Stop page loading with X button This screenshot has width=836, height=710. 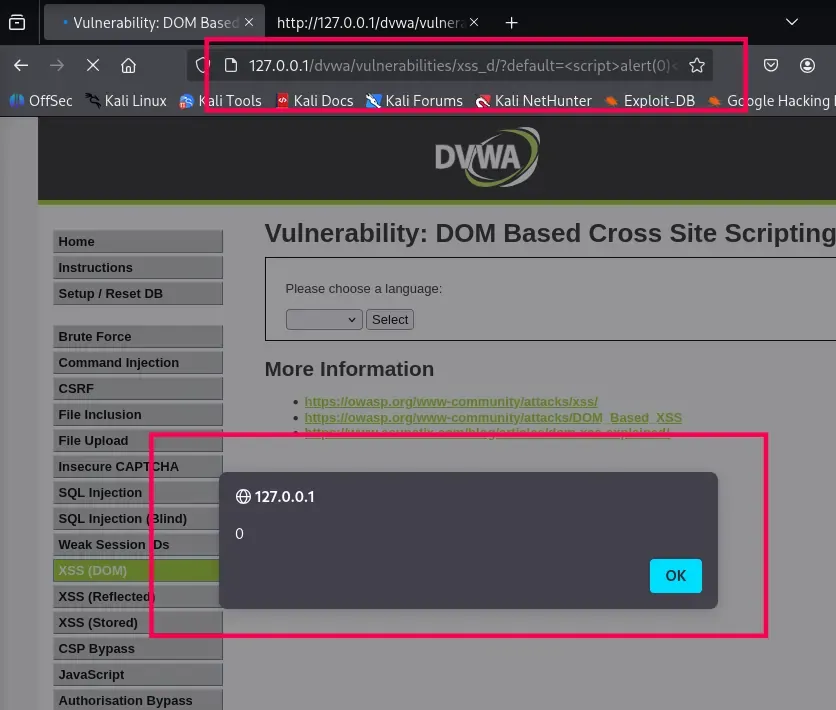(x=93, y=66)
